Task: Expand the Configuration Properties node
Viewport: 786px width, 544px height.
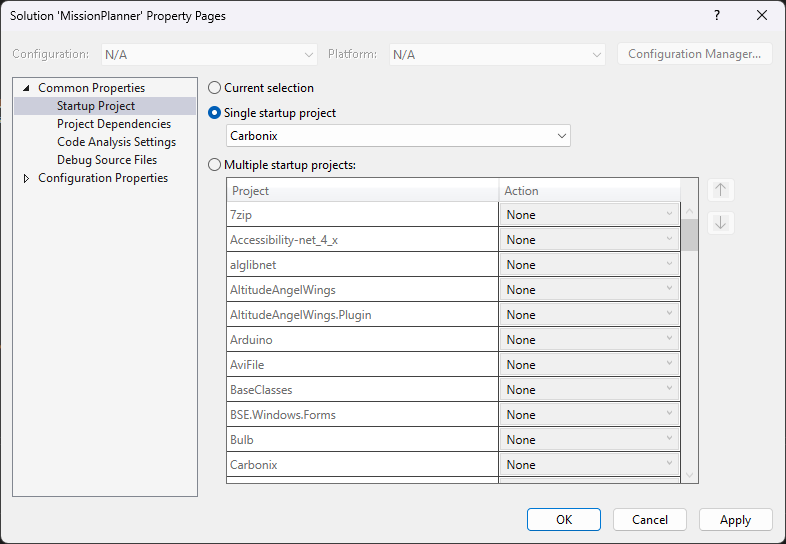Action: [27, 178]
